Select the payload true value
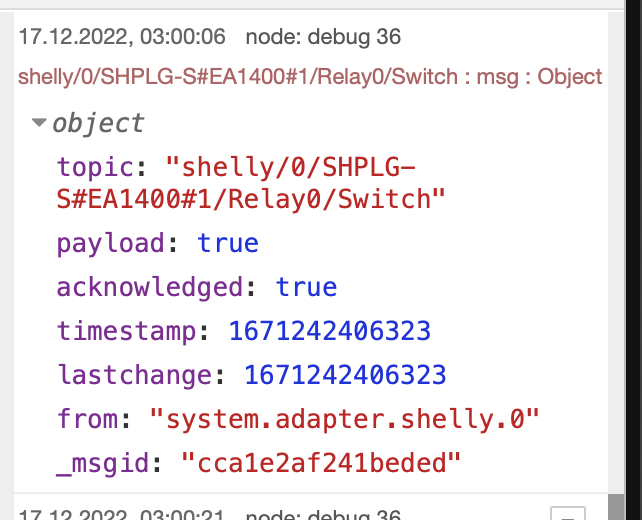The image size is (642, 520). tap(228, 244)
